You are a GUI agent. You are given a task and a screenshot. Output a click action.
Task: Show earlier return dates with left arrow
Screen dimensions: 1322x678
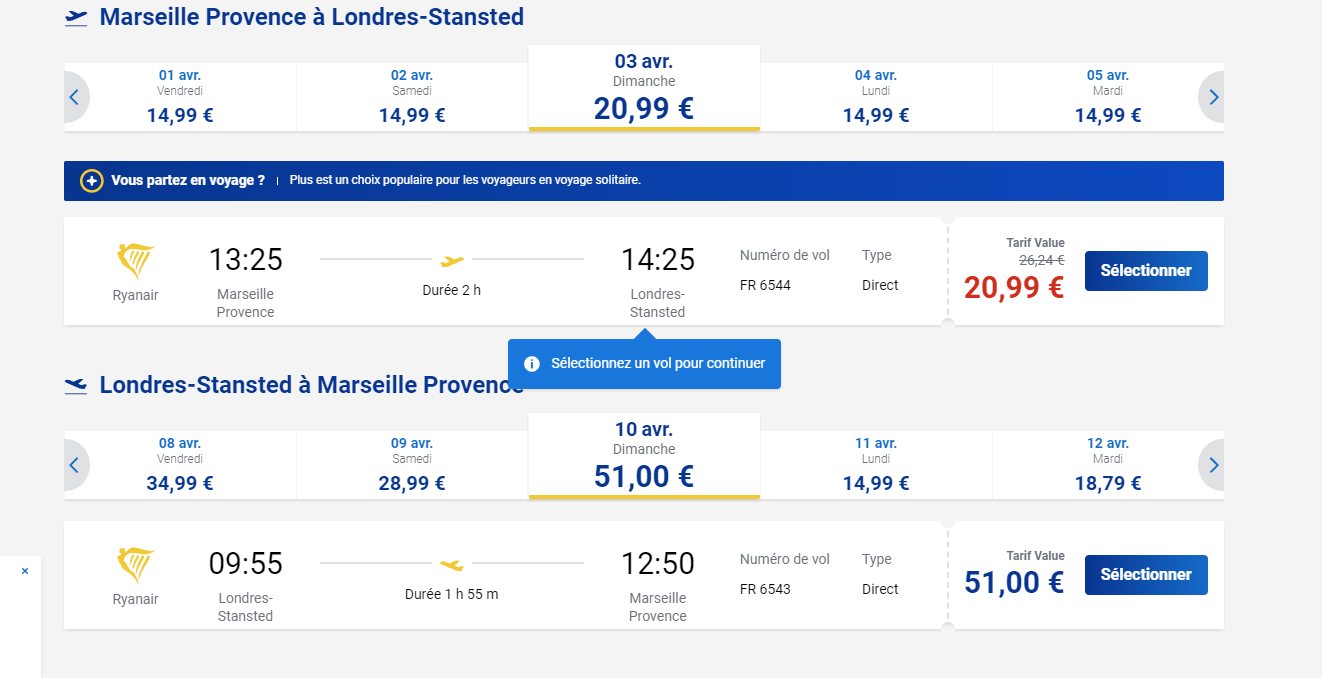[75, 465]
